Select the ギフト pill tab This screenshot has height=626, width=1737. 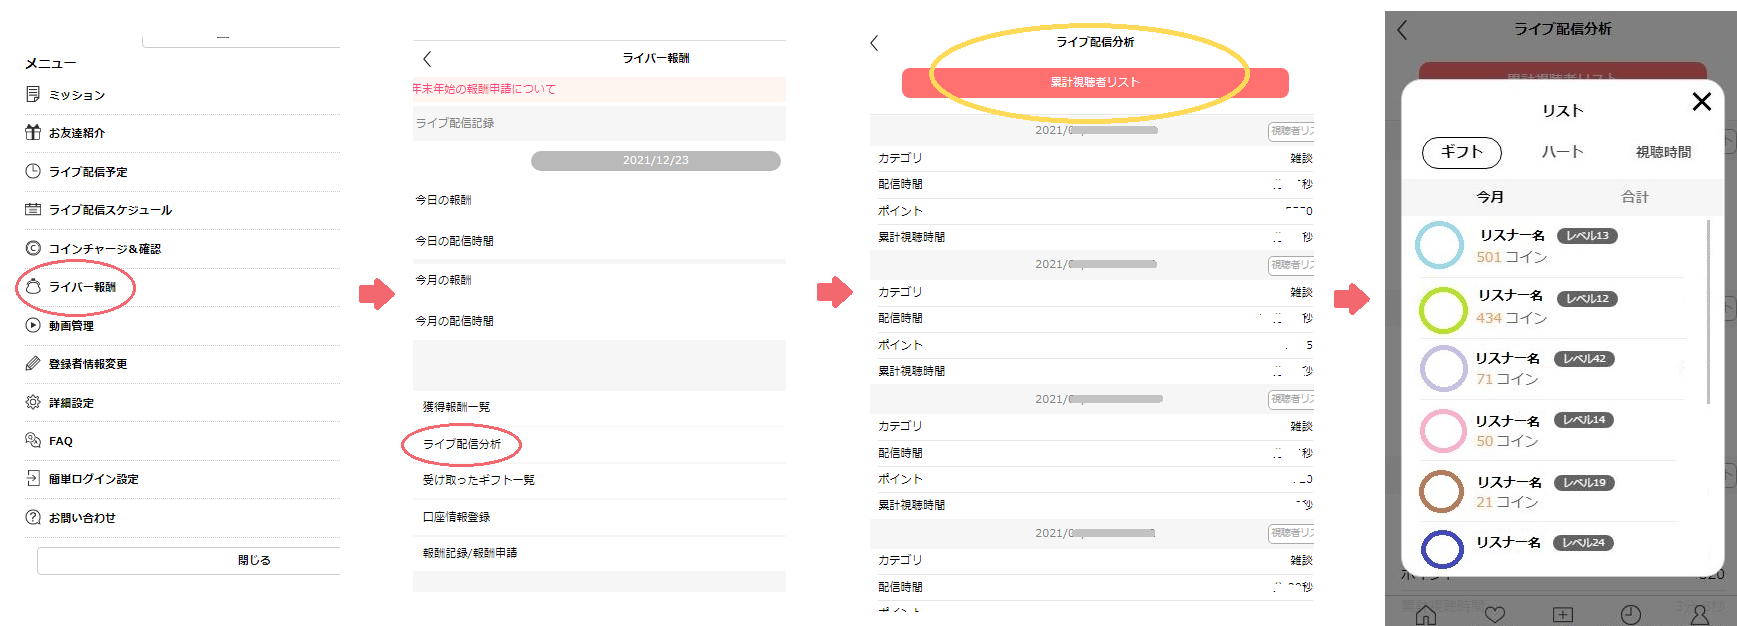click(x=1461, y=152)
